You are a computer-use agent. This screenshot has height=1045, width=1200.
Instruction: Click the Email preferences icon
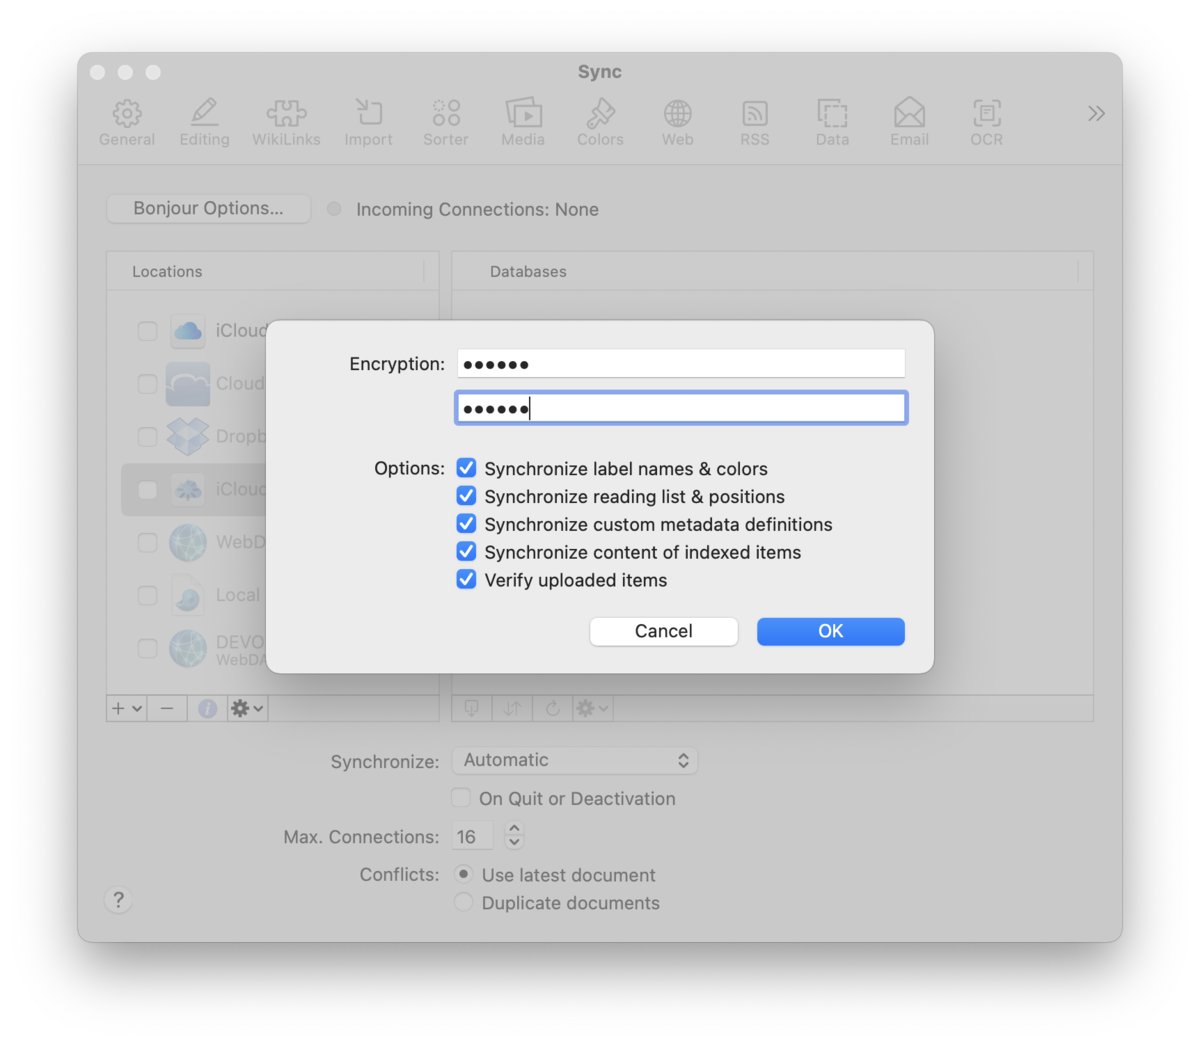pos(909,123)
